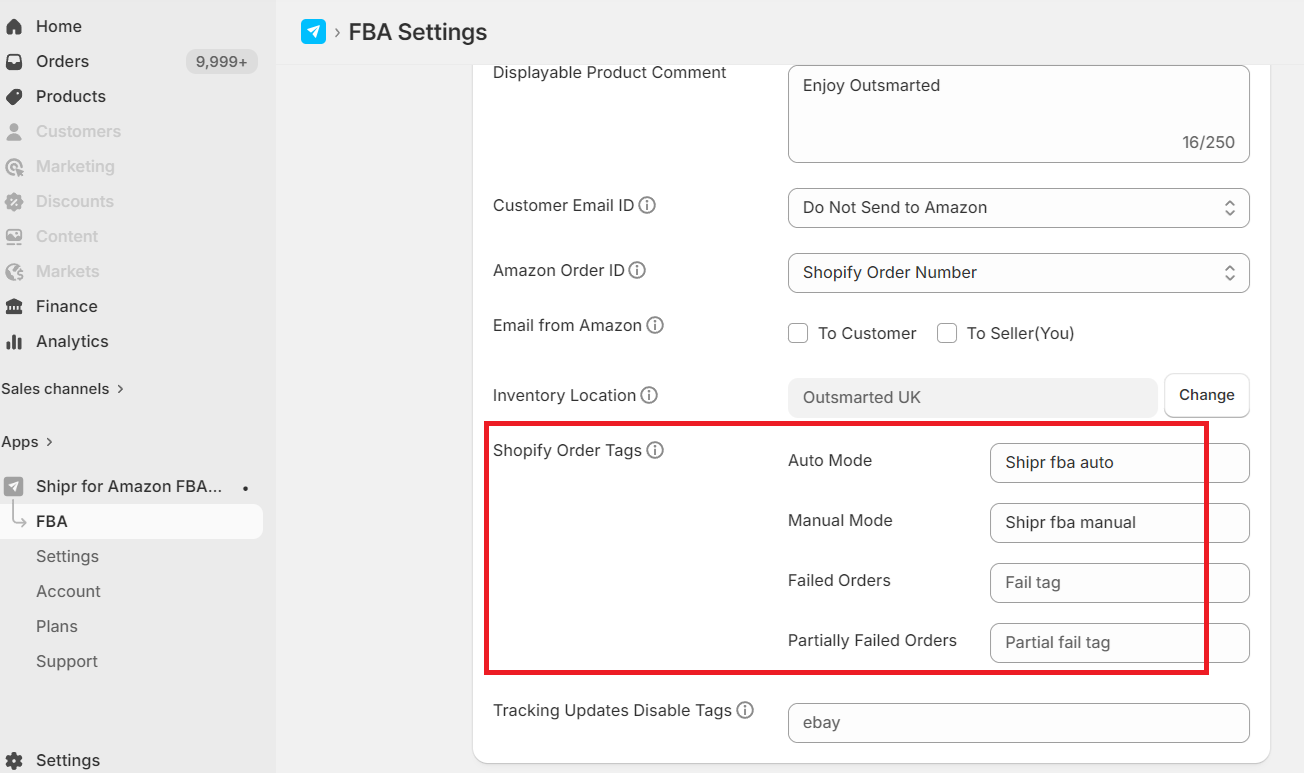The width and height of the screenshot is (1304, 773).
Task: Click the Settings gear icon at bottom
Action: pyautogui.click(x=14, y=761)
